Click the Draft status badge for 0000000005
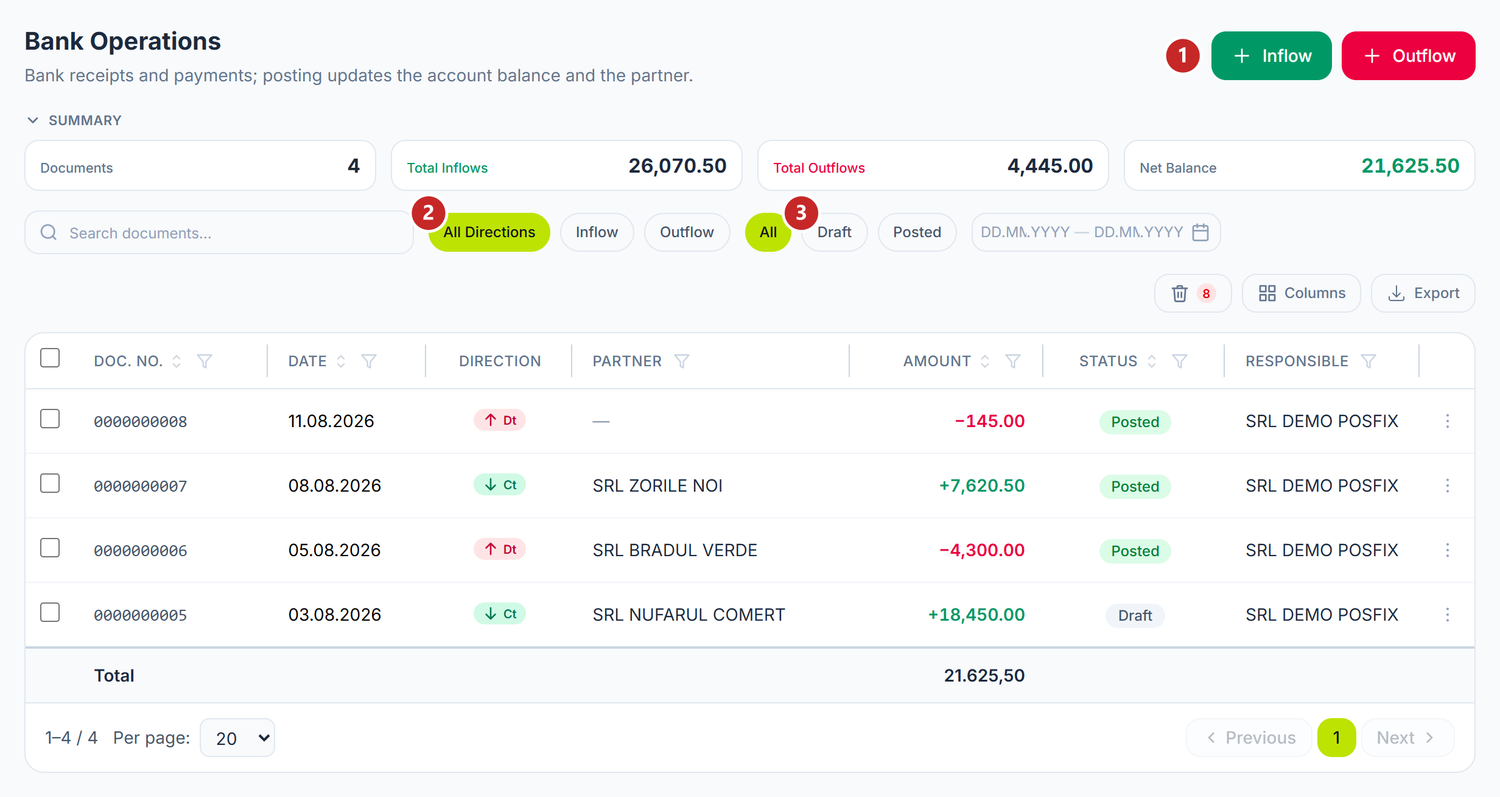The image size is (1500, 797). (x=1135, y=615)
